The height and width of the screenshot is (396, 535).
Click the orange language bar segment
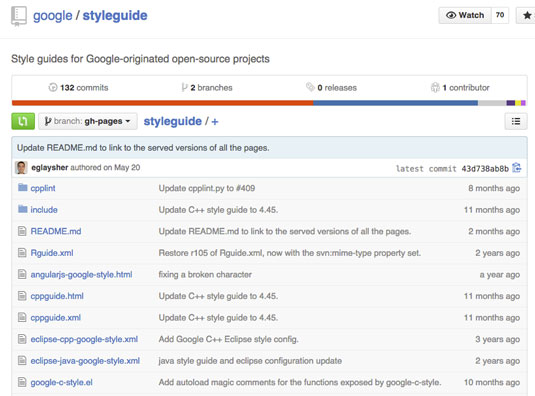(x=162, y=103)
